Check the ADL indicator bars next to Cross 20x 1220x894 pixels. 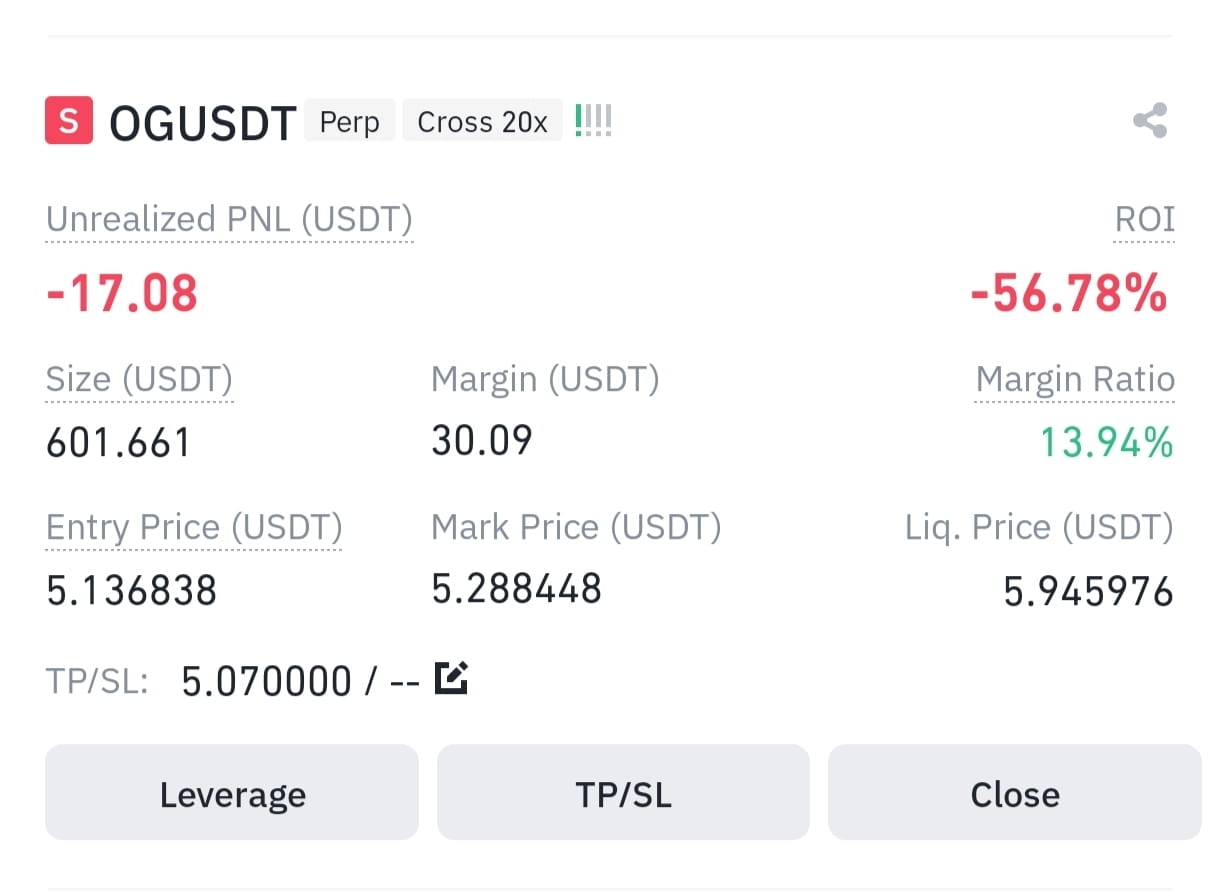coord(593,122)
